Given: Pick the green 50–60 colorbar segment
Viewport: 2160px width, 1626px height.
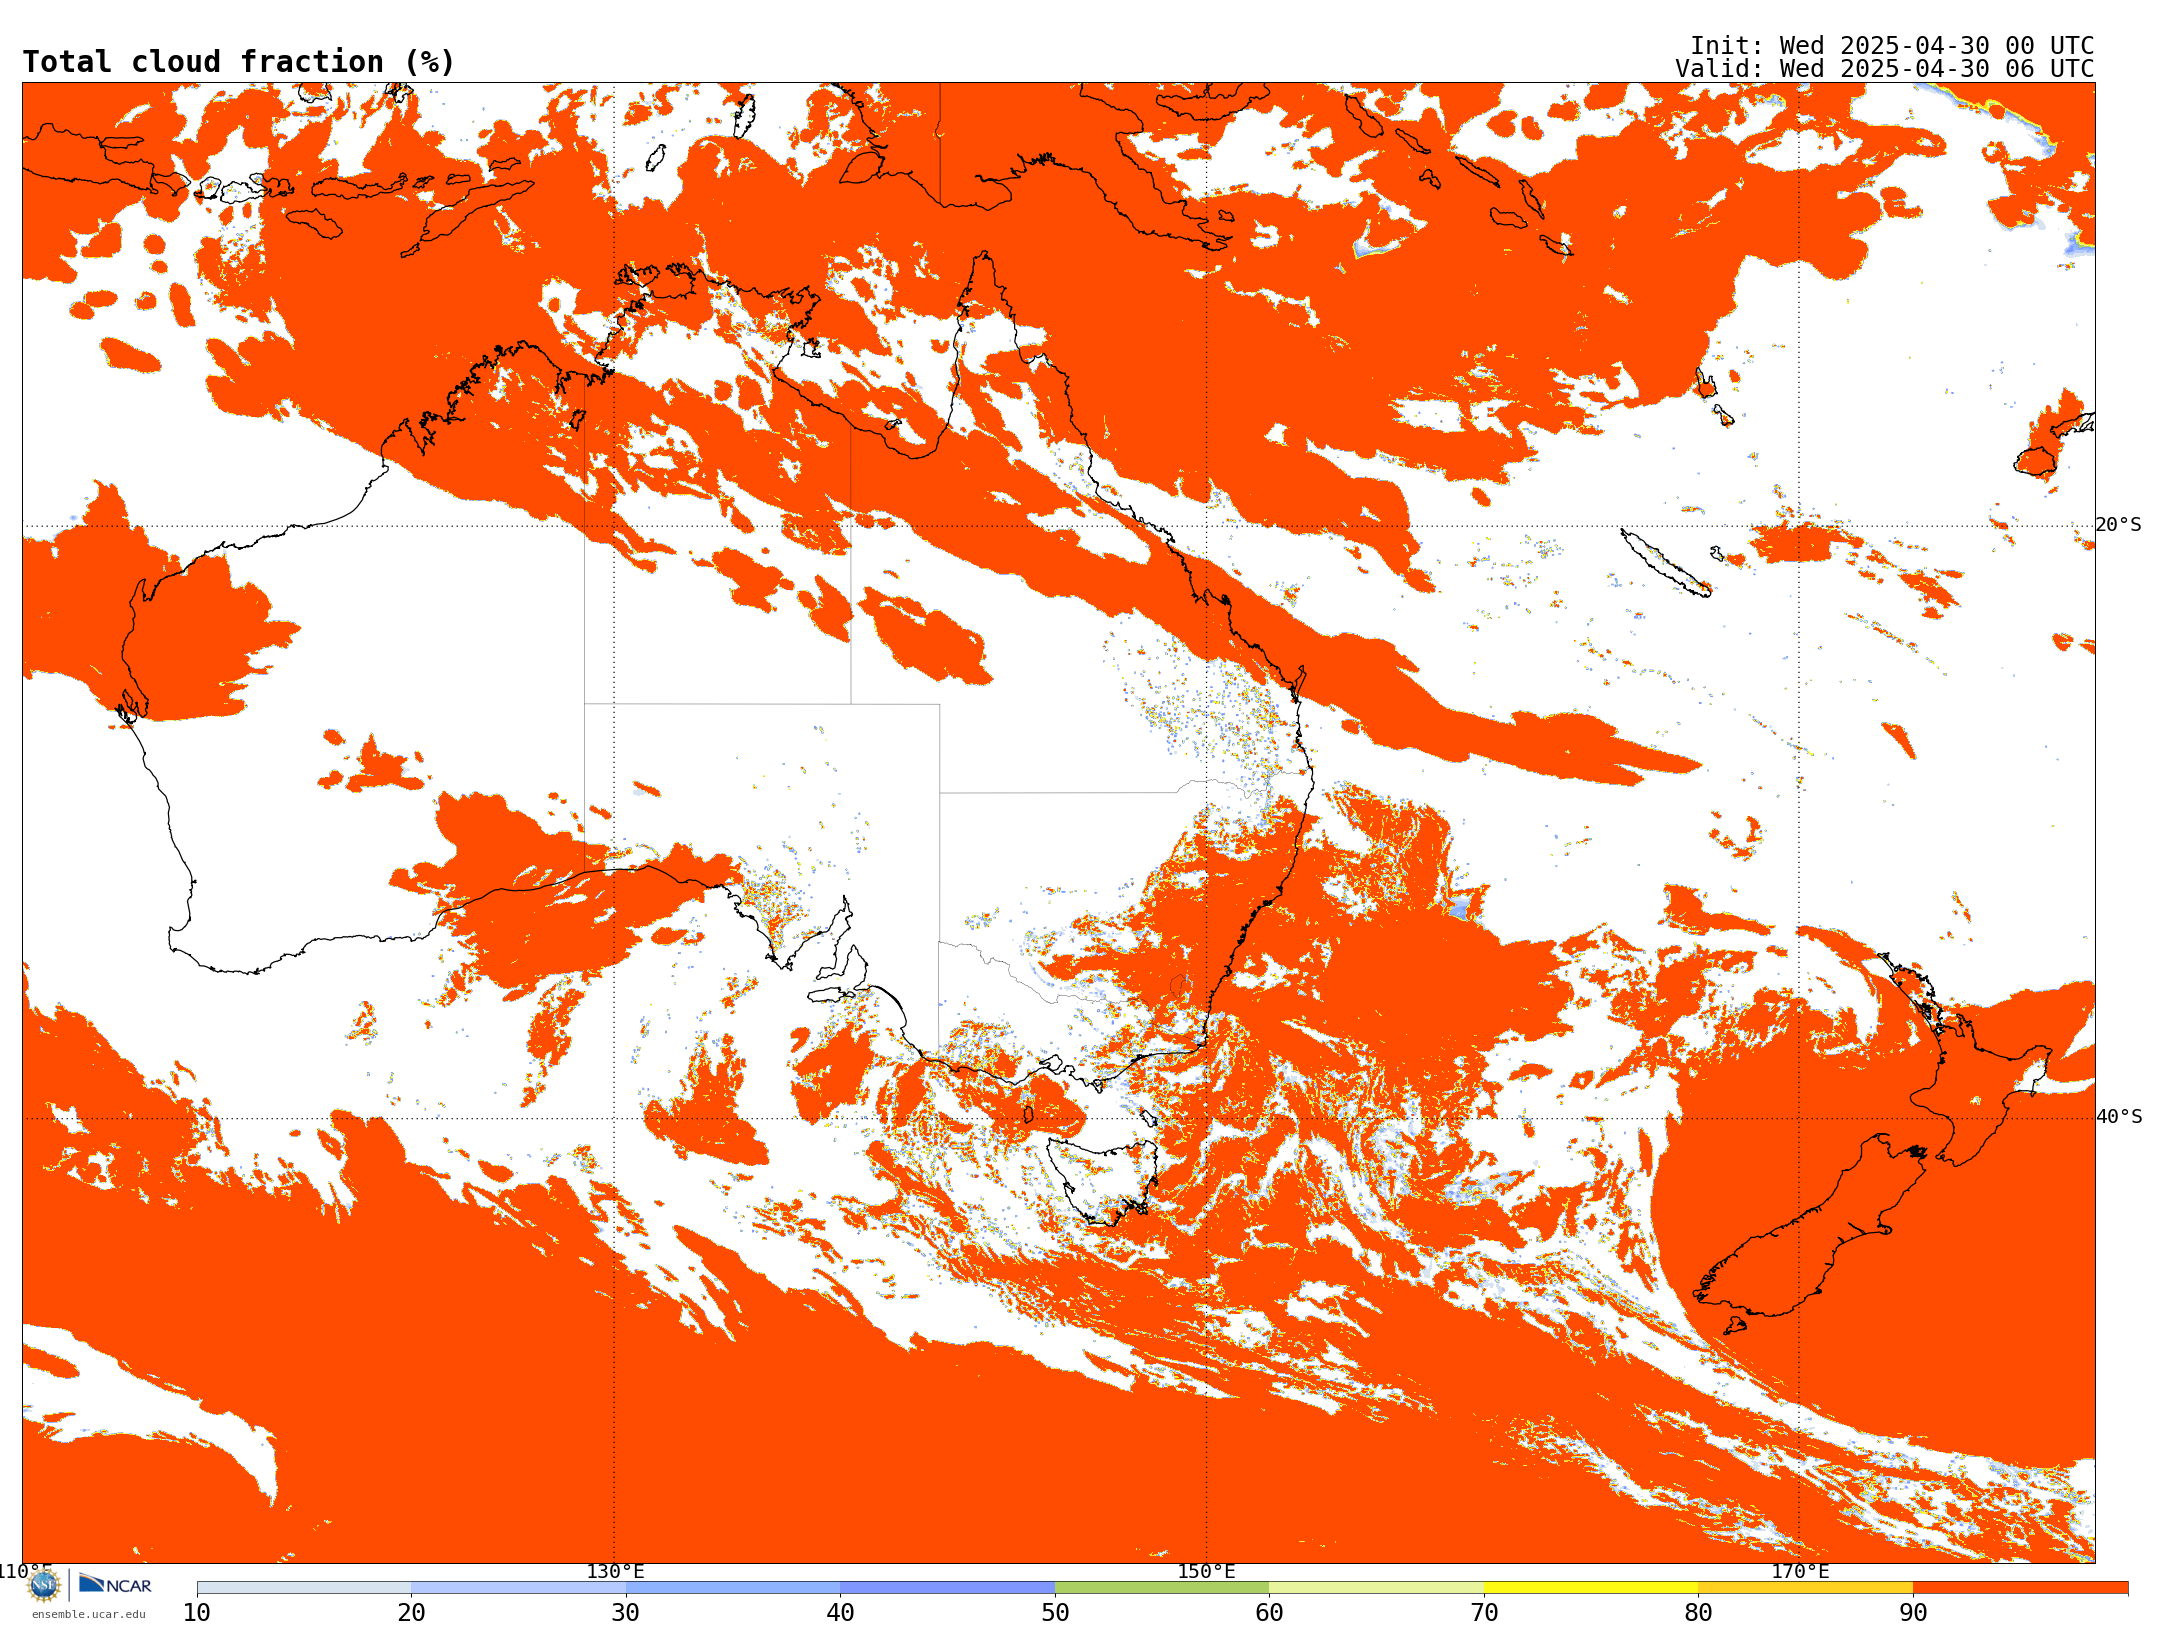Looking at the screenshot, I should [x=1162, y=1588].
